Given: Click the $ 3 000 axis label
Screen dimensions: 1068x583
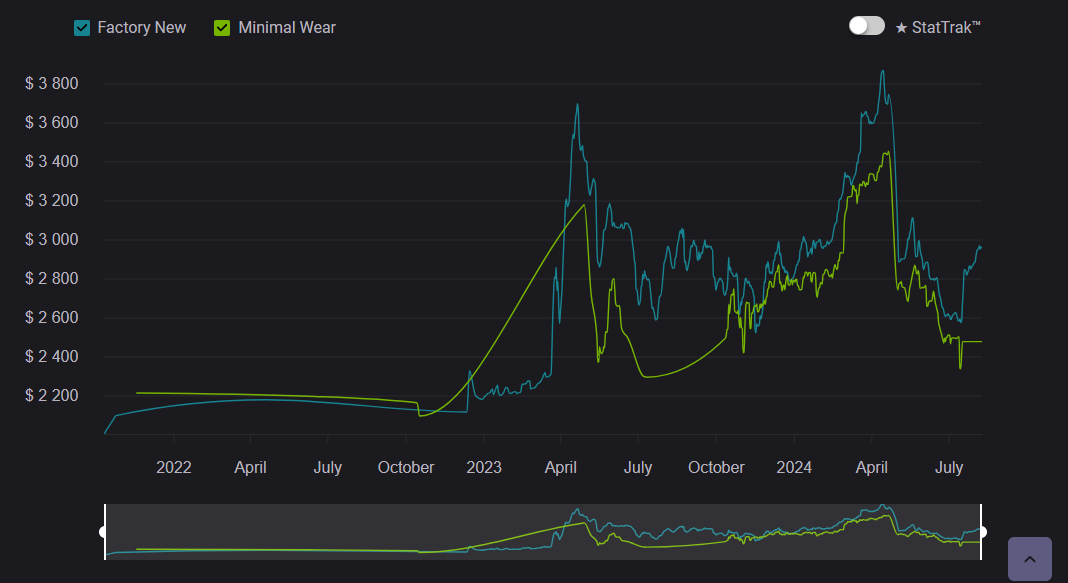Looking at the screenshot, I should 52,240.
